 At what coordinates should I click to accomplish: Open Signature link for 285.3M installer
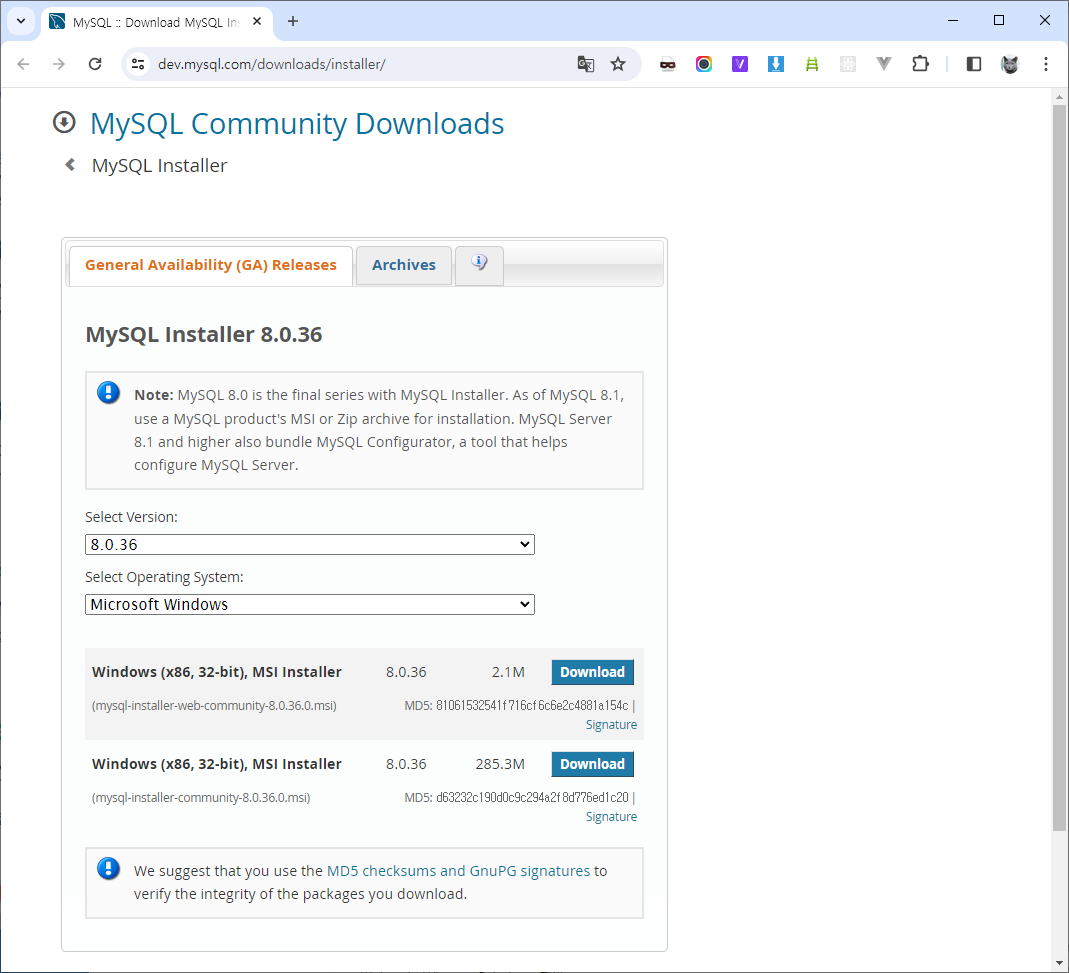click(611, 817)
